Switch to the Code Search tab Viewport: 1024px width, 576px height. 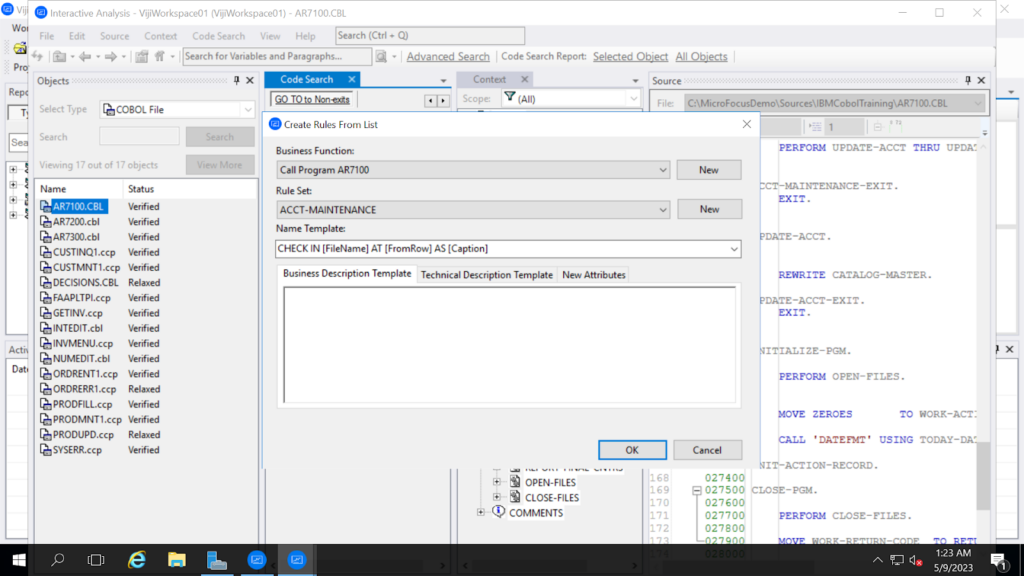click(x=306, y=80)
